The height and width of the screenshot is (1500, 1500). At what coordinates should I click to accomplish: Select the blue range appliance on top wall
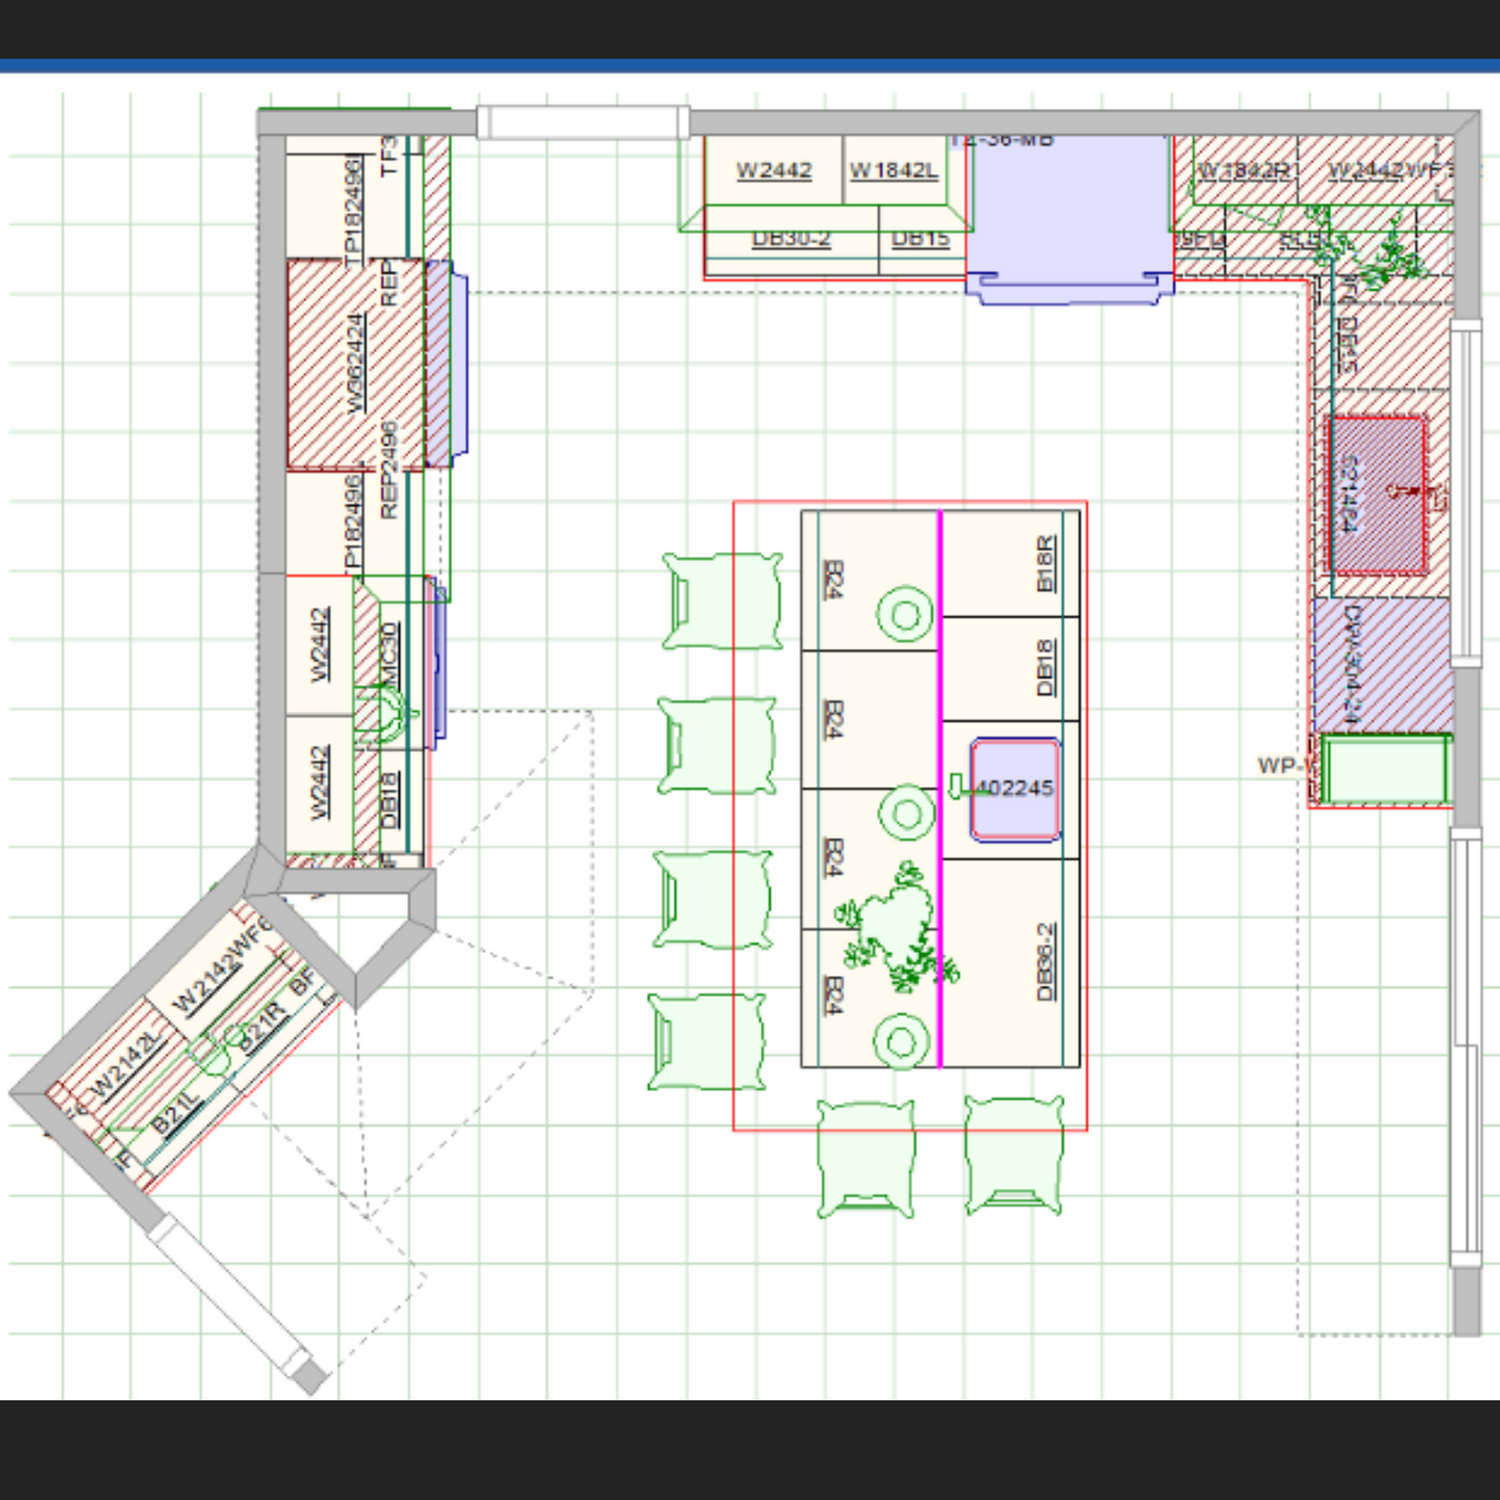[1069, 215]
